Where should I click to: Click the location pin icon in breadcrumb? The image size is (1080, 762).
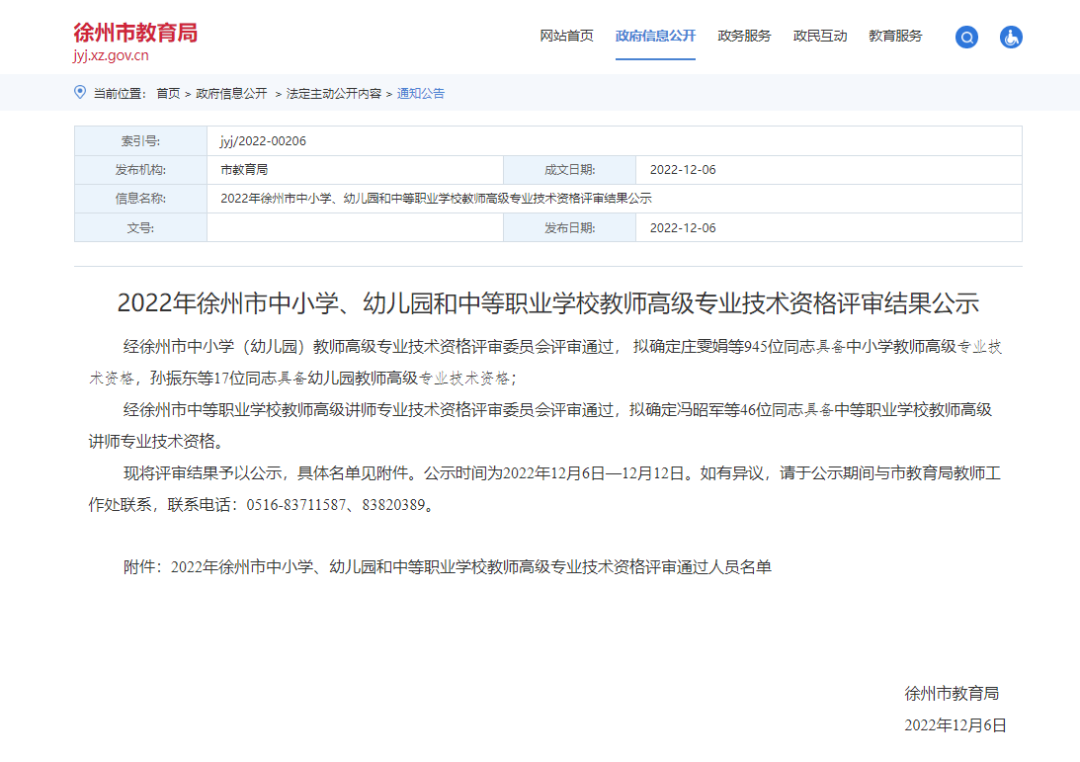(x=80, y=92)
